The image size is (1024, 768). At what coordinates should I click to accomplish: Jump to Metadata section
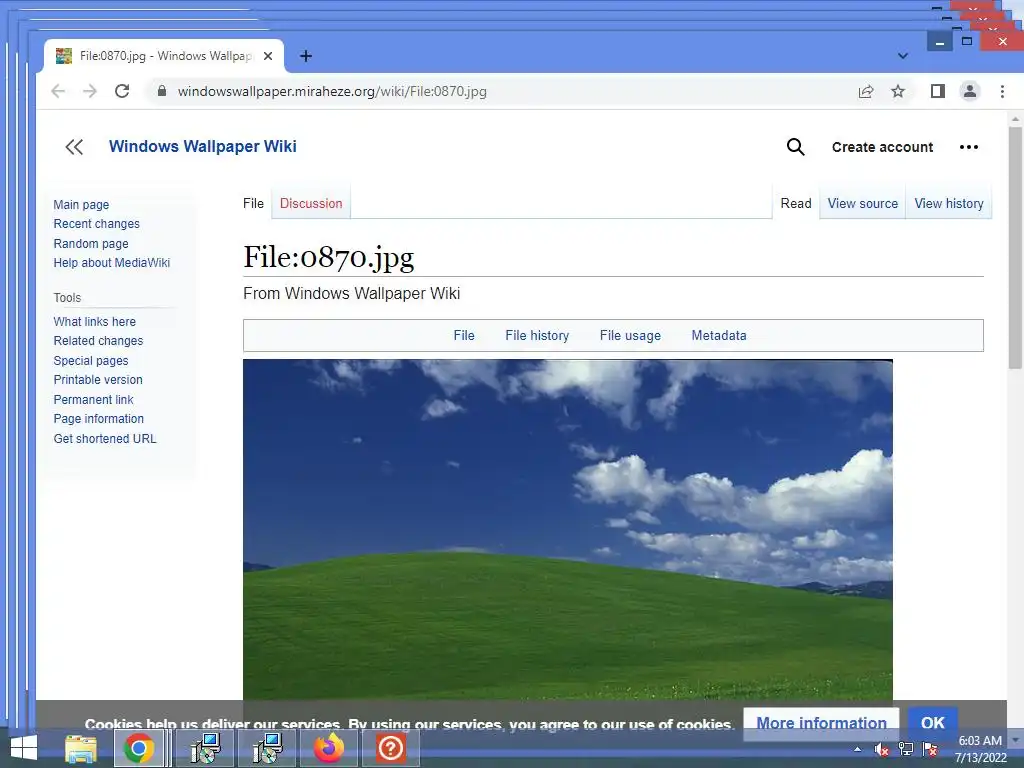point(719,335)
